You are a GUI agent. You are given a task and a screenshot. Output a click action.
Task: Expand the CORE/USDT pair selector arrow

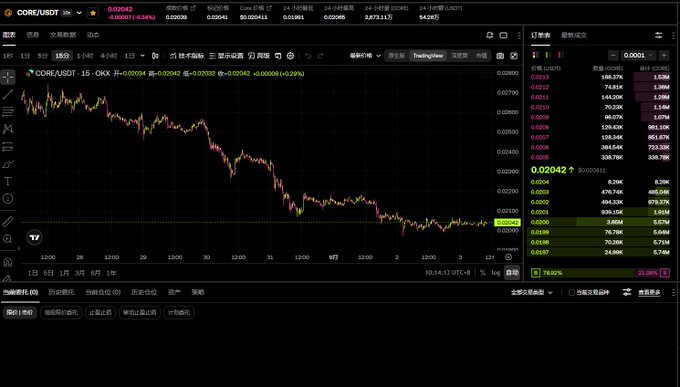79,13
